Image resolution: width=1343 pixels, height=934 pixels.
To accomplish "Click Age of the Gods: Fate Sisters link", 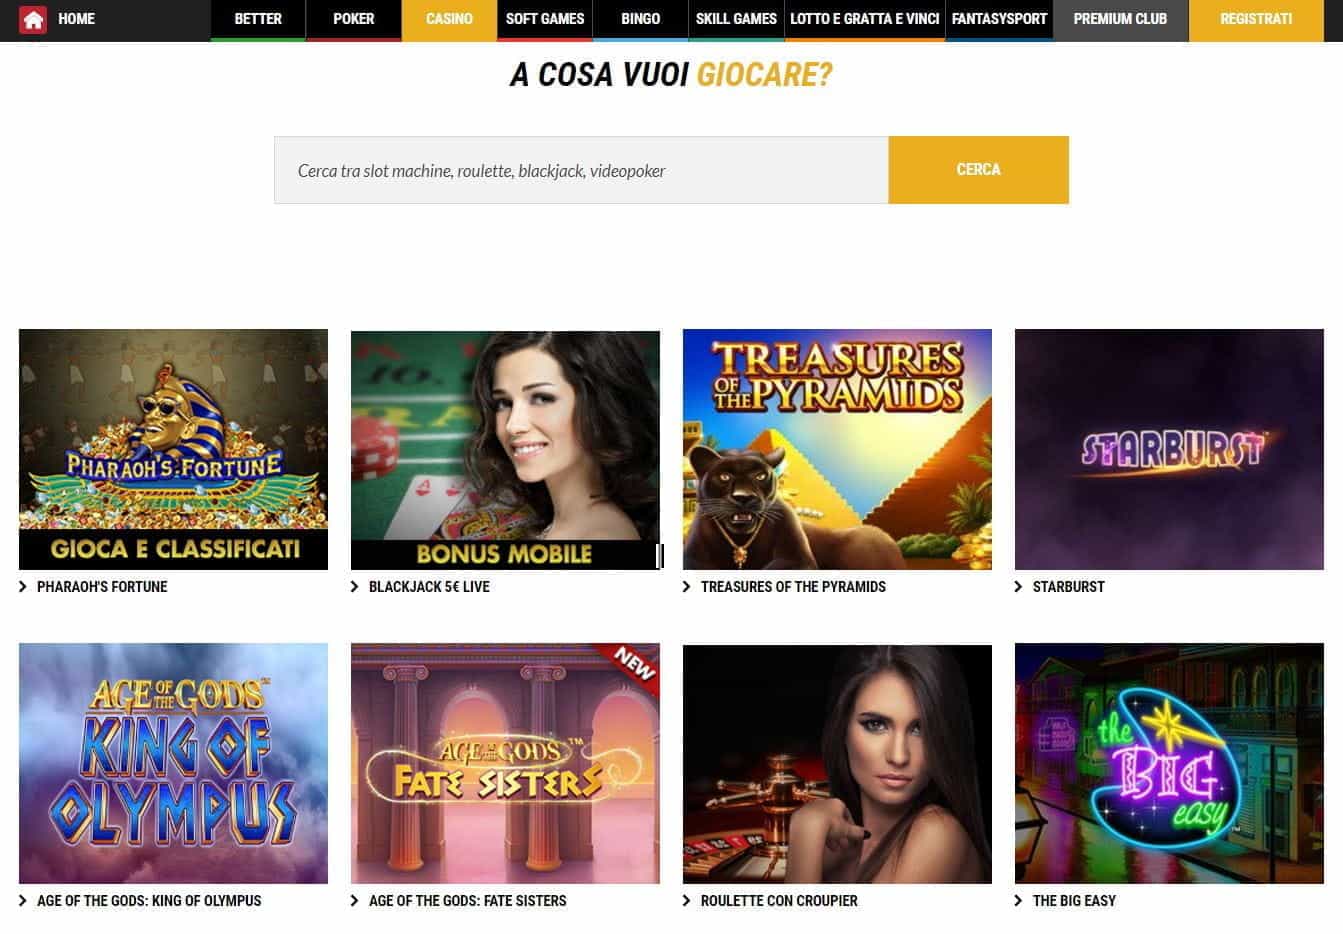I will click(467, 901).
